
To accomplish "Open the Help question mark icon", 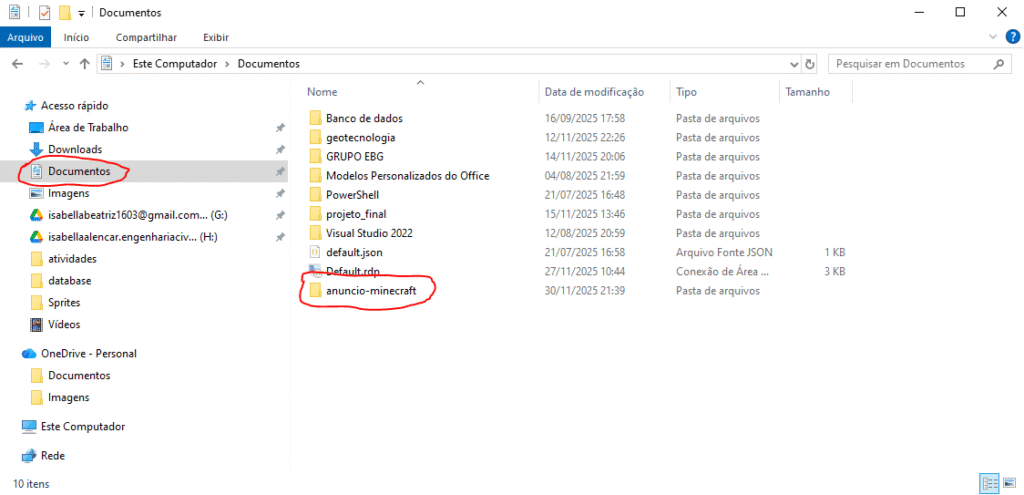I will pos(1012,38).
